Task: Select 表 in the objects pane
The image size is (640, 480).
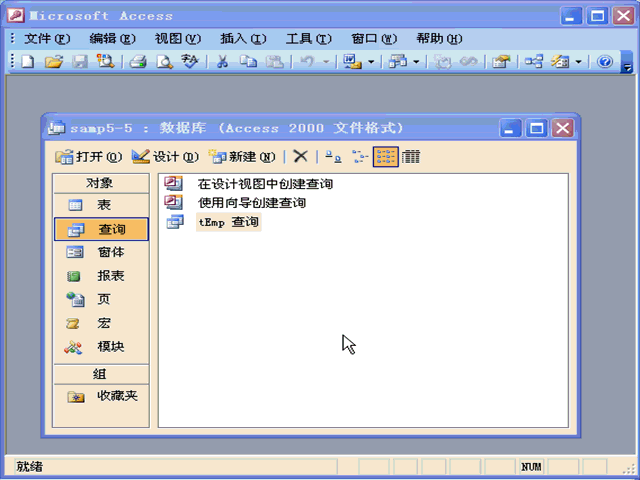Action: pos(101,205)
